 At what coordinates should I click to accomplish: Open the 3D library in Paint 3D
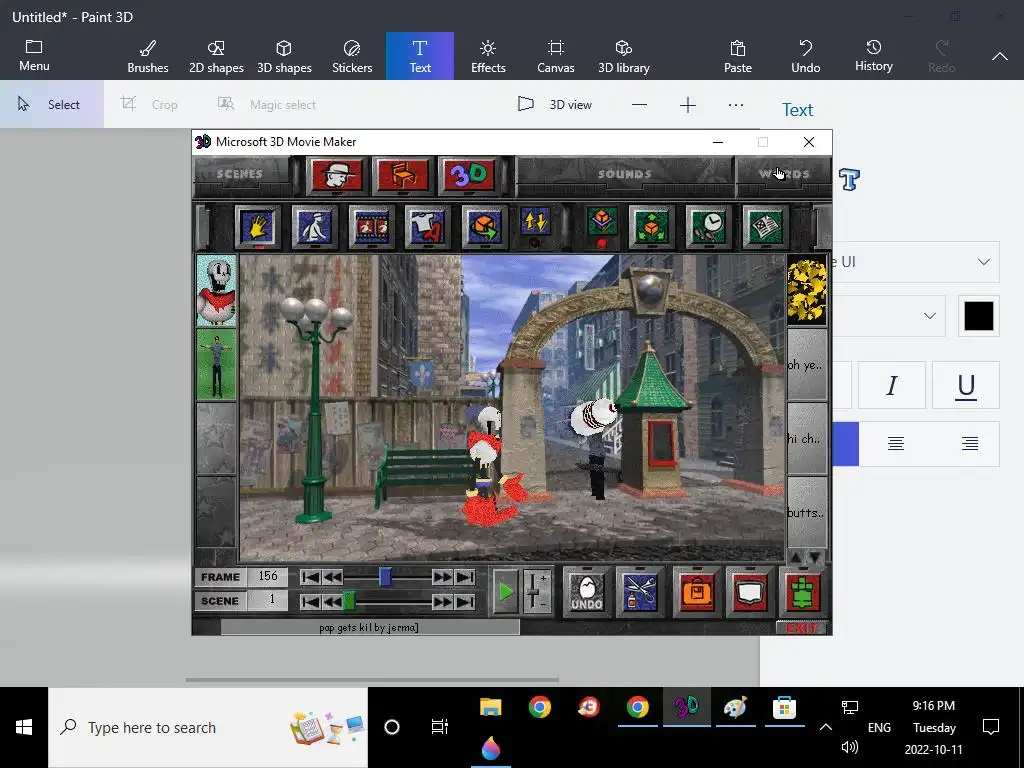624,56
